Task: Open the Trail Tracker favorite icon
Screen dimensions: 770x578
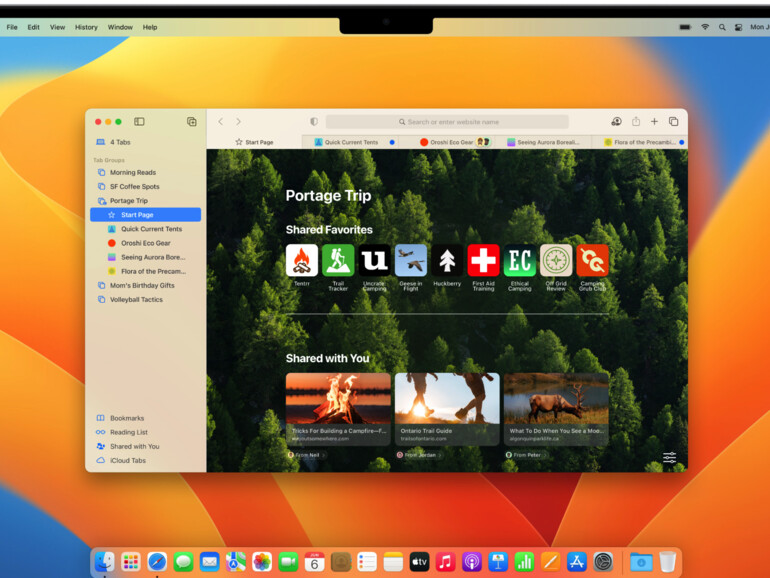Action: point(338,260)
